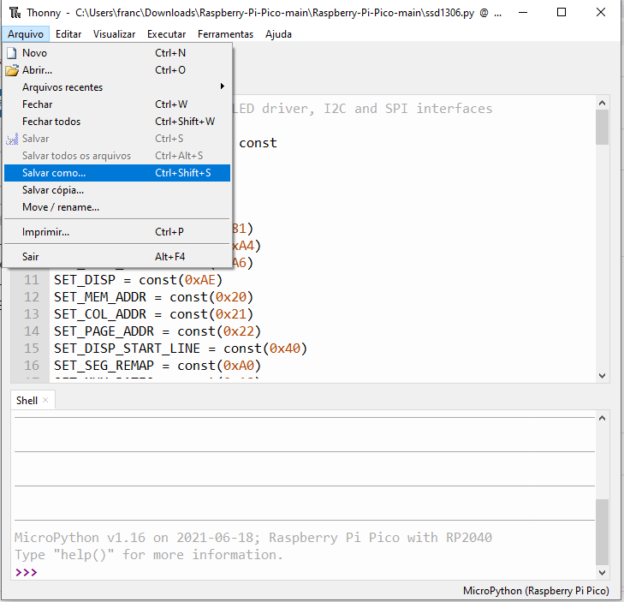Click code line SET_MEM_ADDR = const(0x20)
Image resolution: width=624 pixels, height=602 pixels.
tap(154, 297)
